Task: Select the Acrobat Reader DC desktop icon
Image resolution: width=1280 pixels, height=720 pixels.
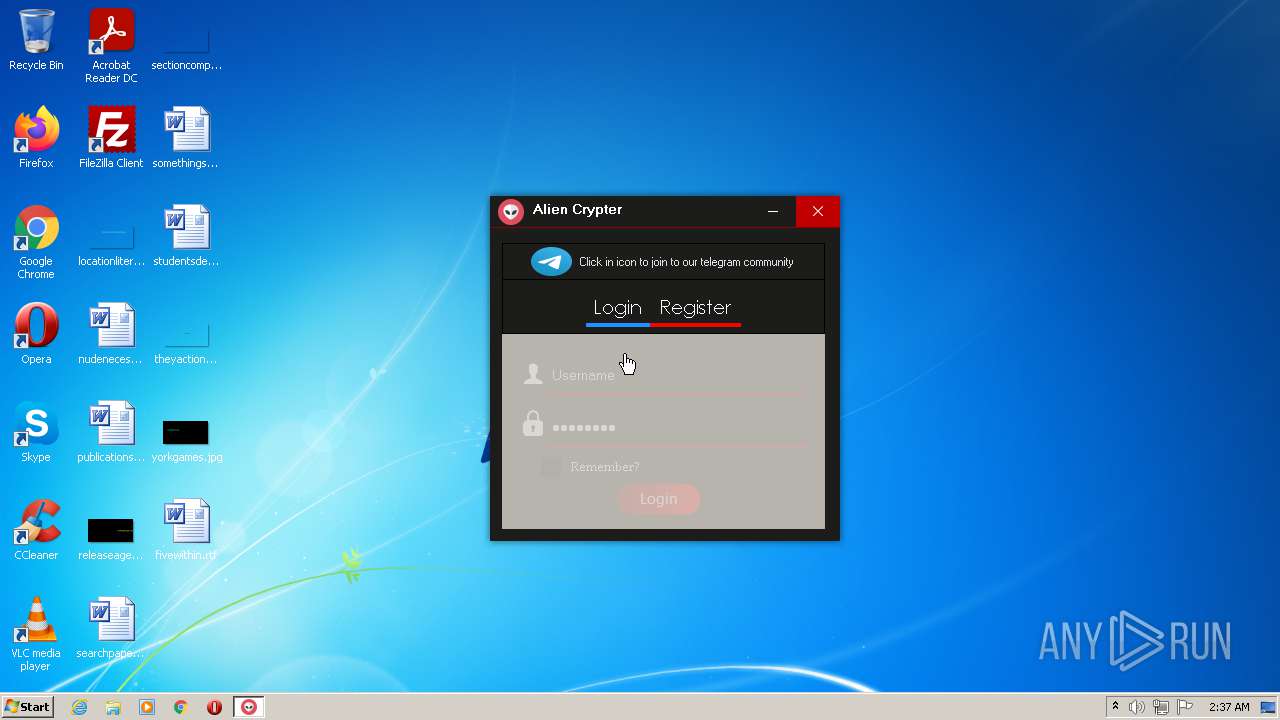Action: point(111,46)
